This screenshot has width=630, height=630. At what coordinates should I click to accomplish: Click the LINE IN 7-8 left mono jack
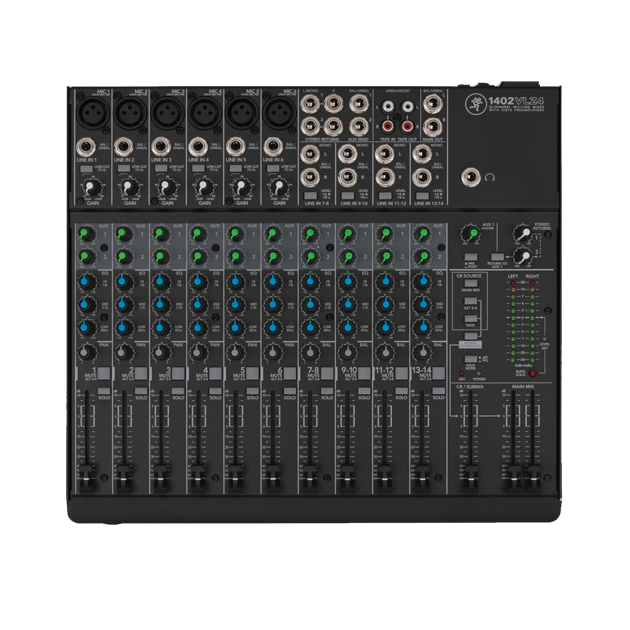click(x=310, y=154)
